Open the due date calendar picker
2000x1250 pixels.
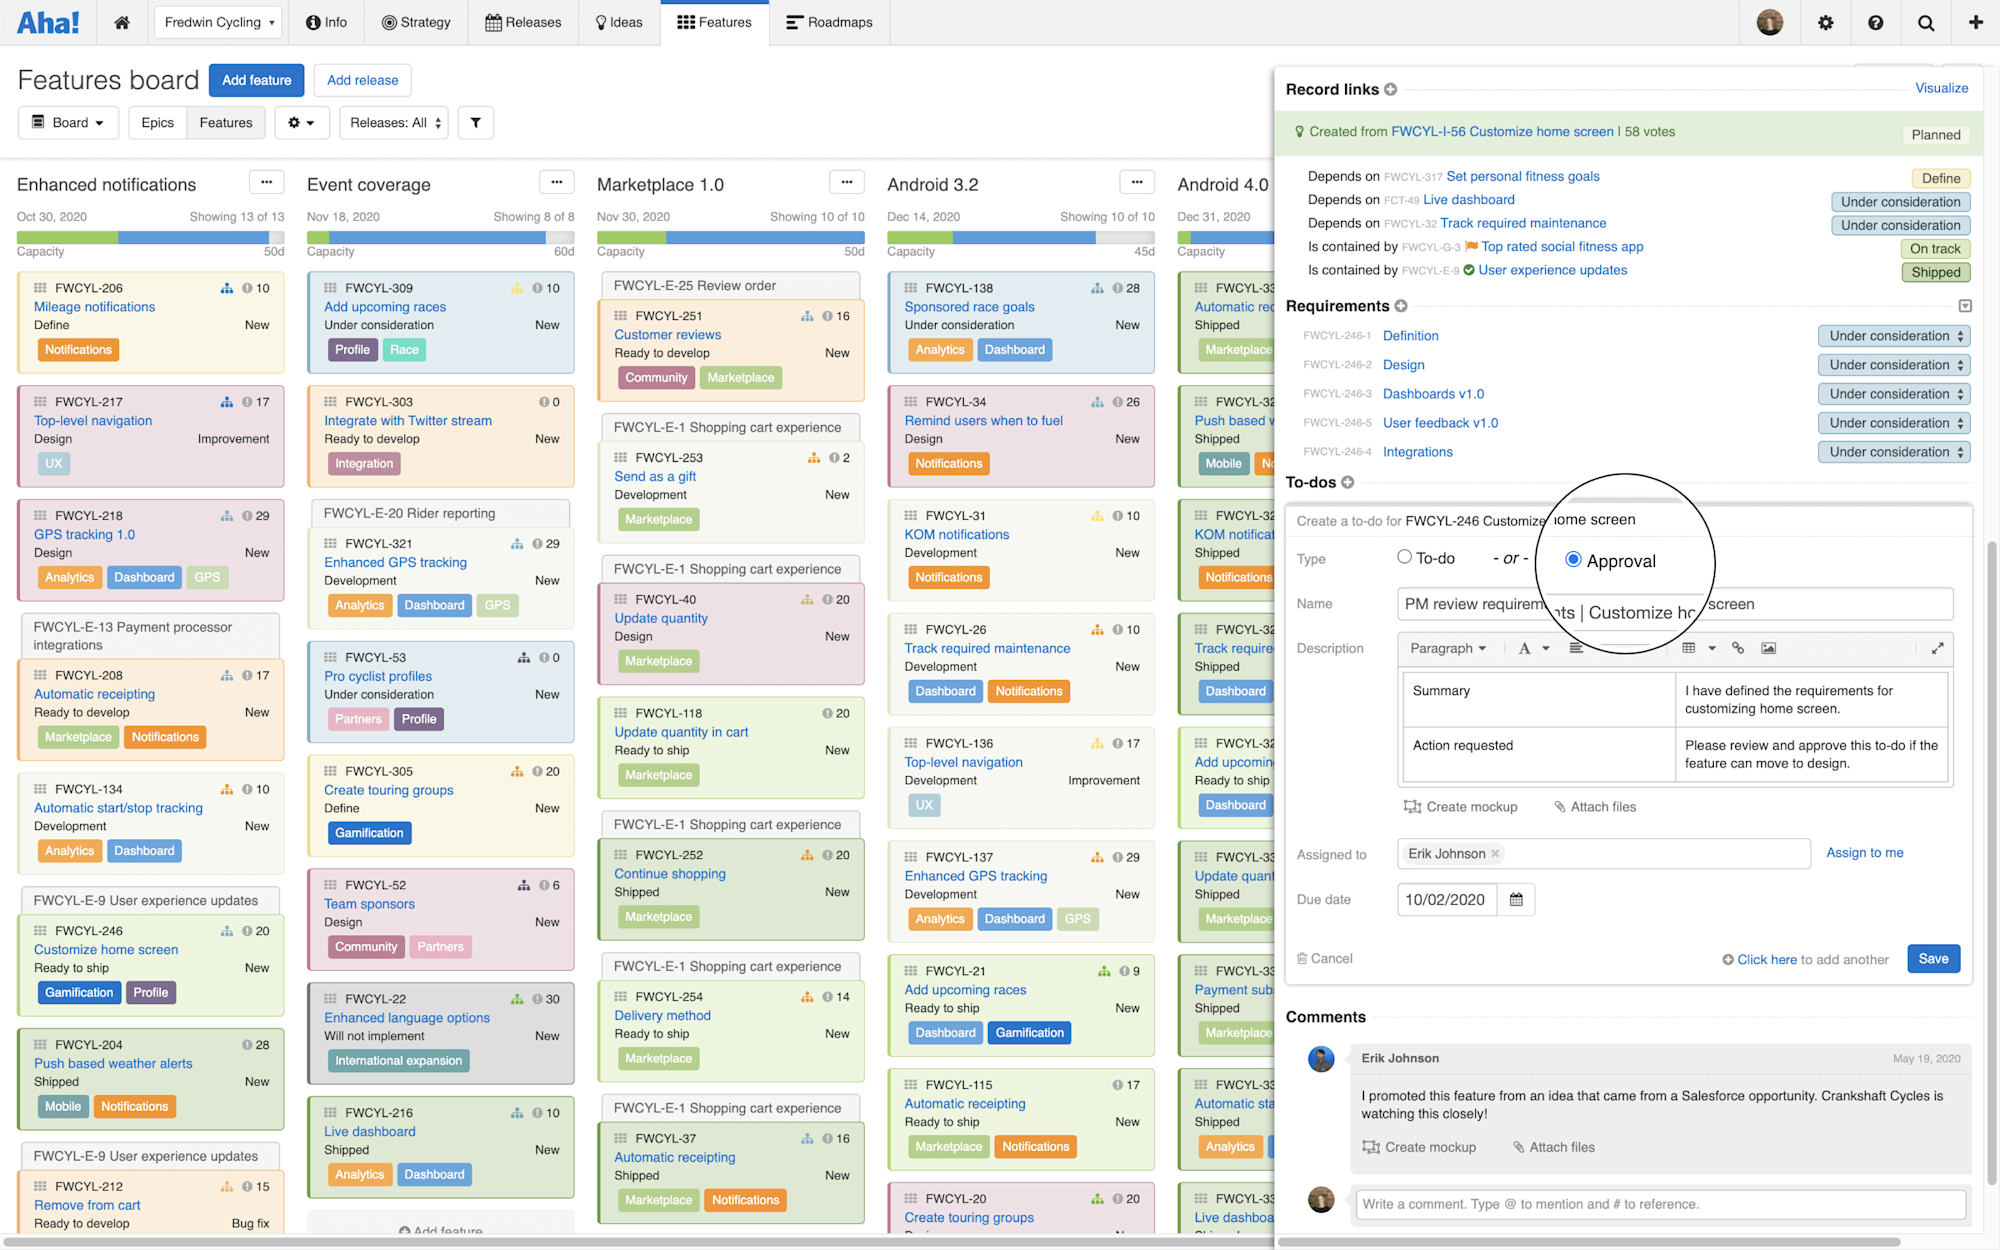[x=1515, y=899]
